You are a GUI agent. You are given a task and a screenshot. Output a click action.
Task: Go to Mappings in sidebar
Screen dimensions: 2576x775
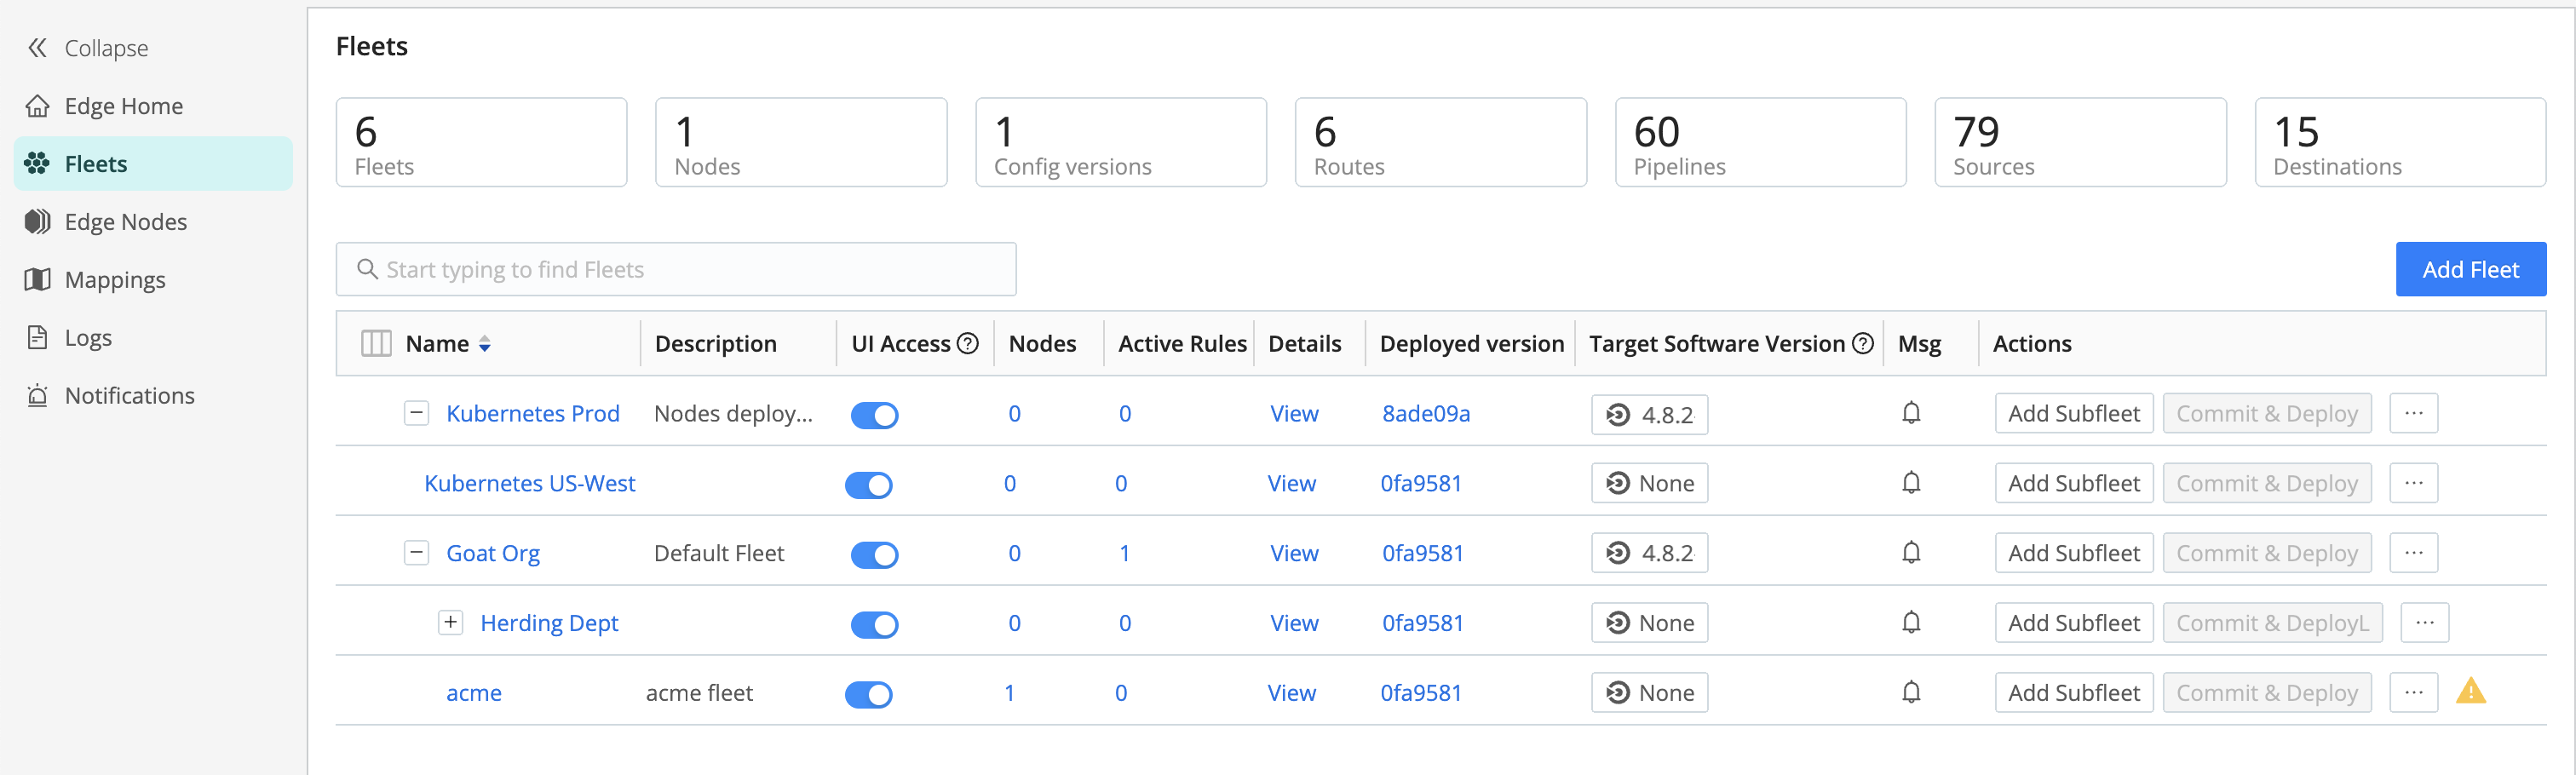click(115, 280)
